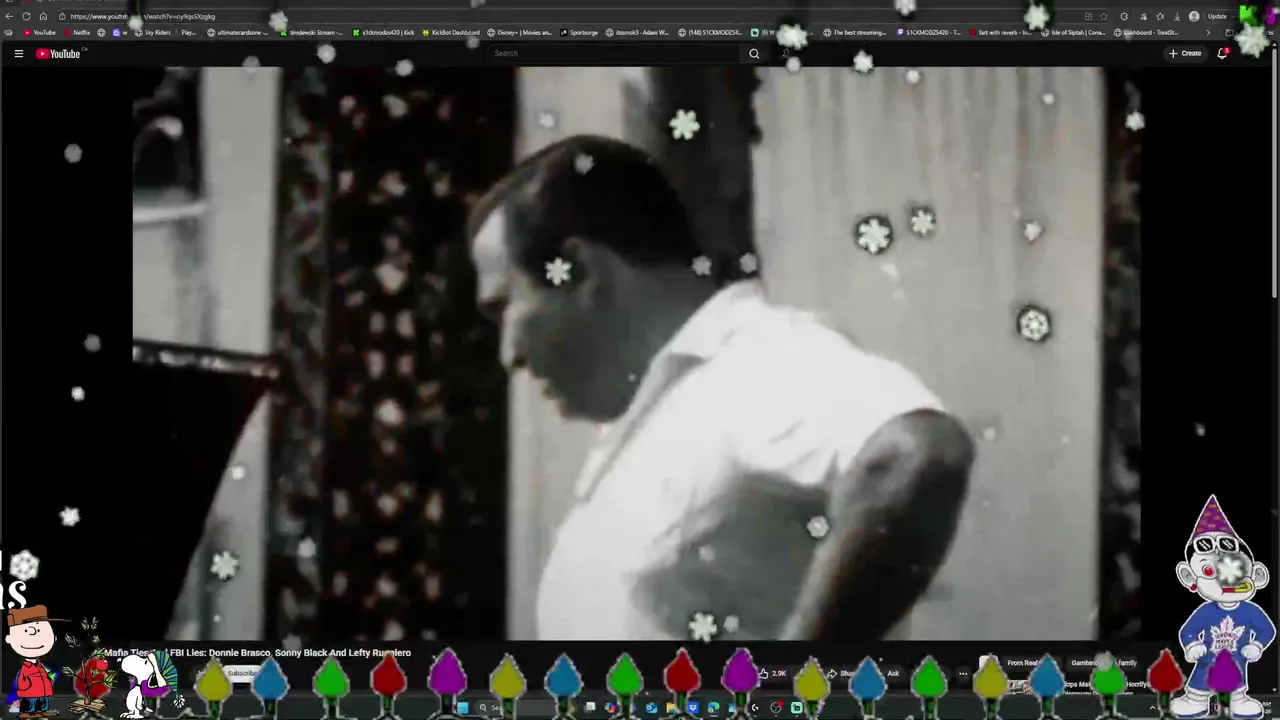The width and height of the screenshot is (1280, 720).
Task: Expand the bookmarks overflow chevron
Action: [x=1207, y=33]
